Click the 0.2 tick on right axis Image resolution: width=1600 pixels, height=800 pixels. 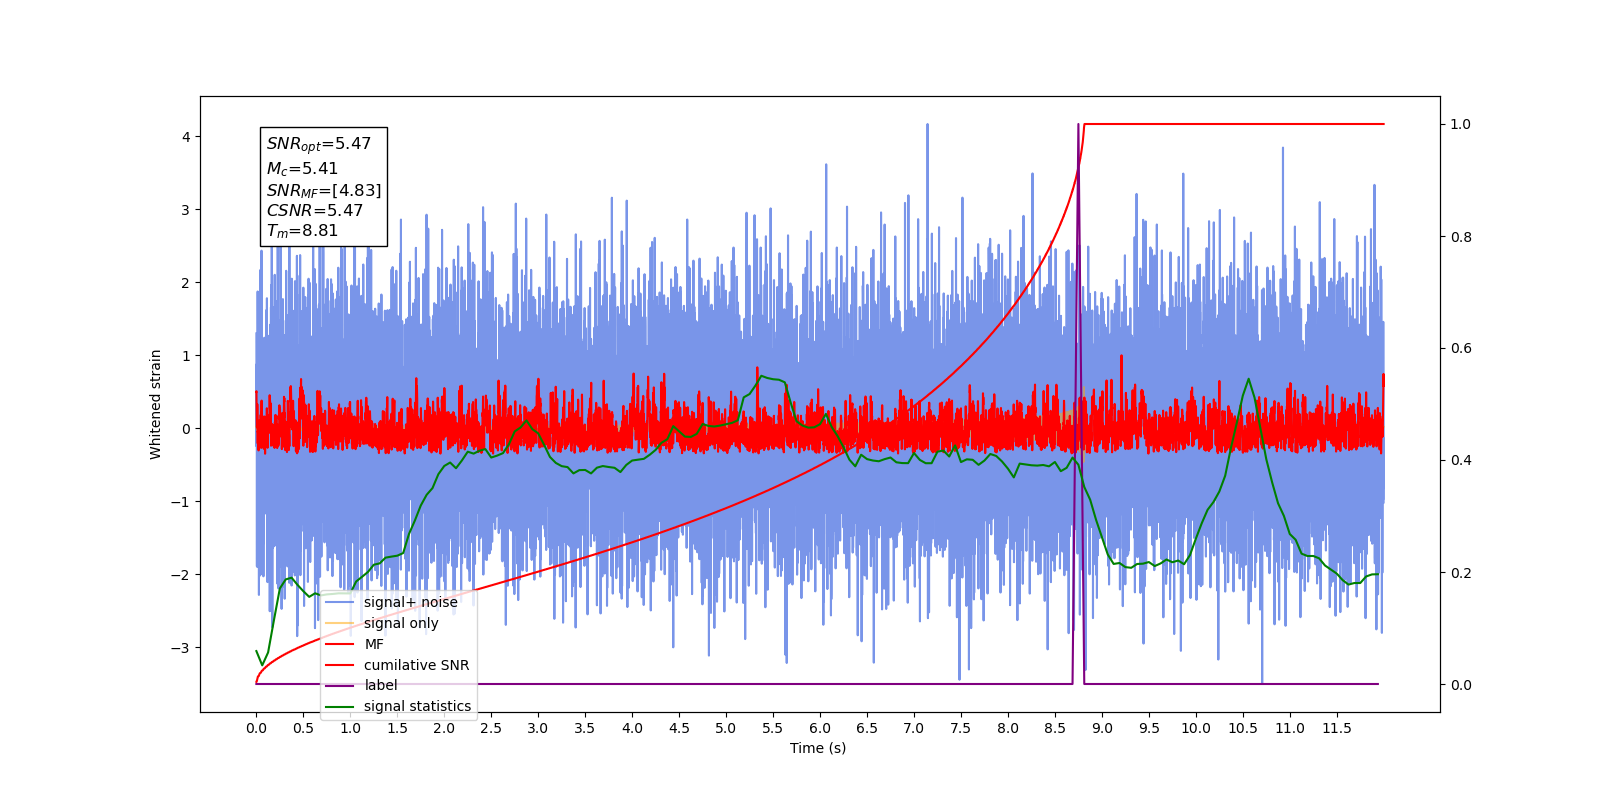1461,573
